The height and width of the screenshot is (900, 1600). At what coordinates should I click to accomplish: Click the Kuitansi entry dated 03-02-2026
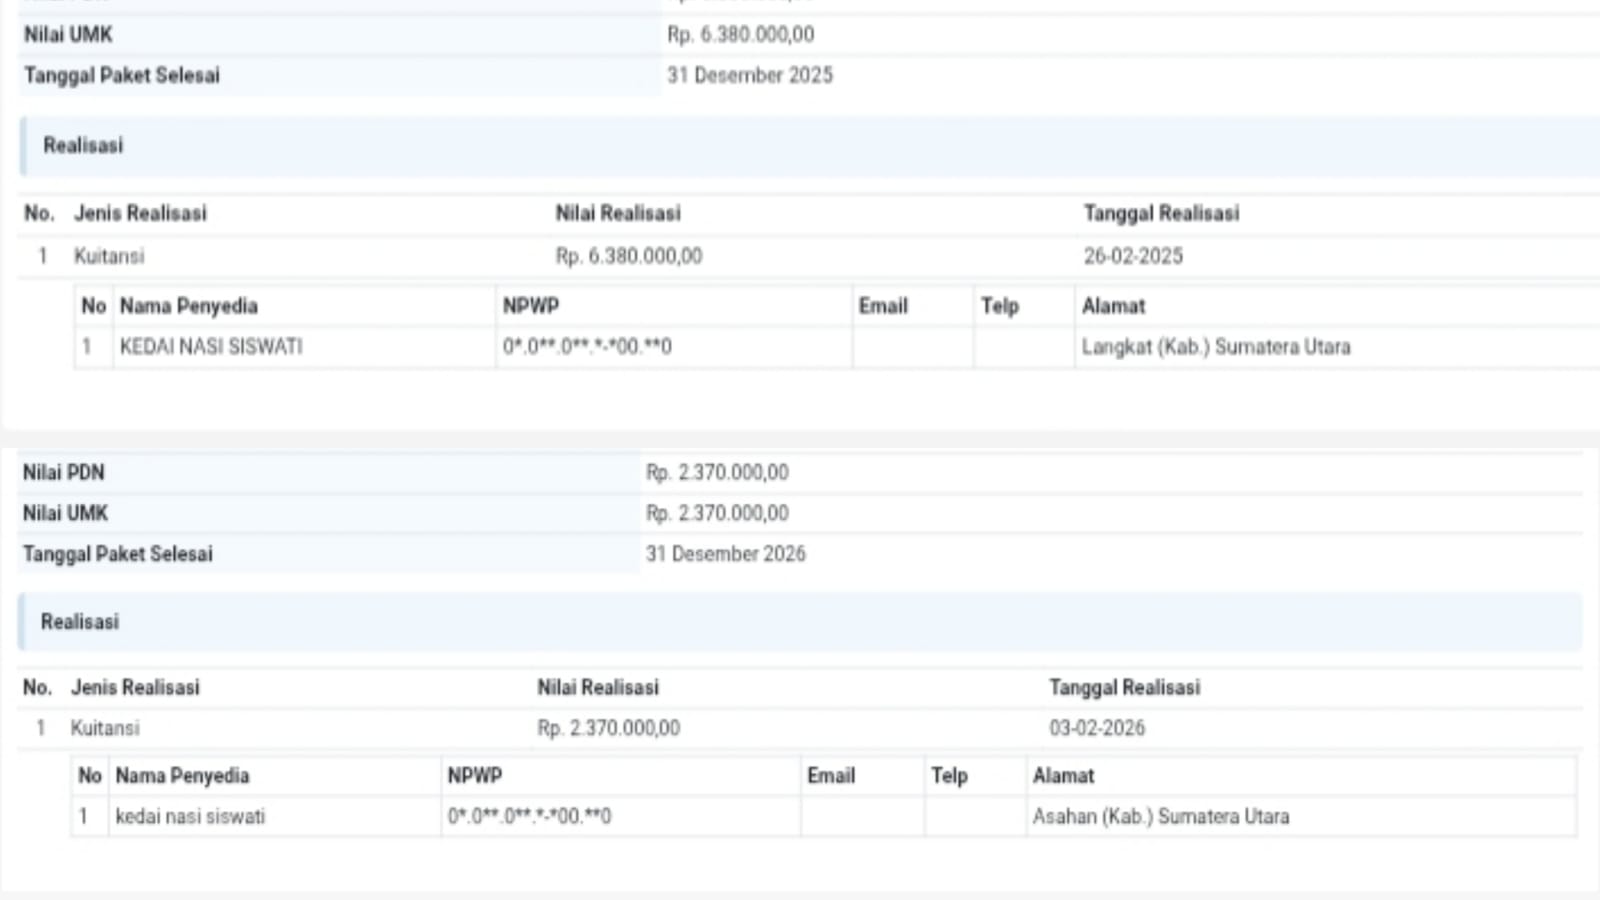click(105, 728)
